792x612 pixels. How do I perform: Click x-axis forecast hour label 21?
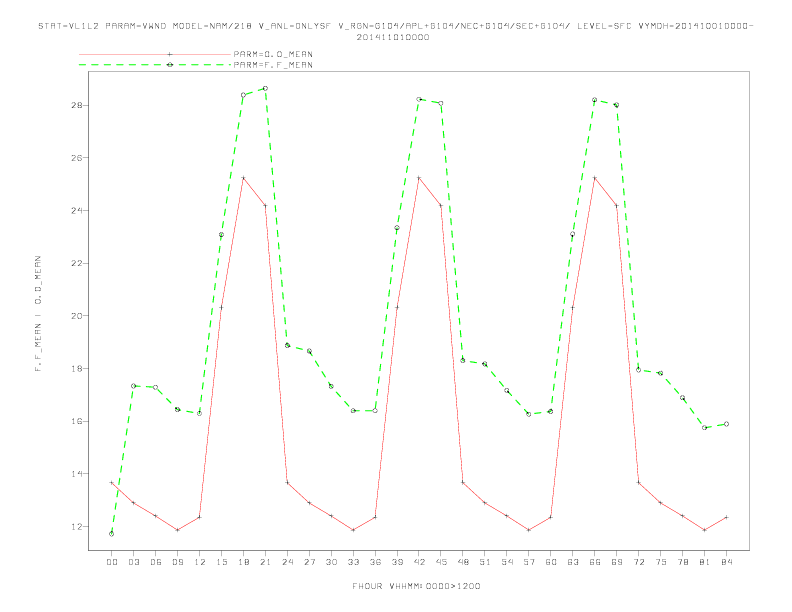[x=265, y=562]
